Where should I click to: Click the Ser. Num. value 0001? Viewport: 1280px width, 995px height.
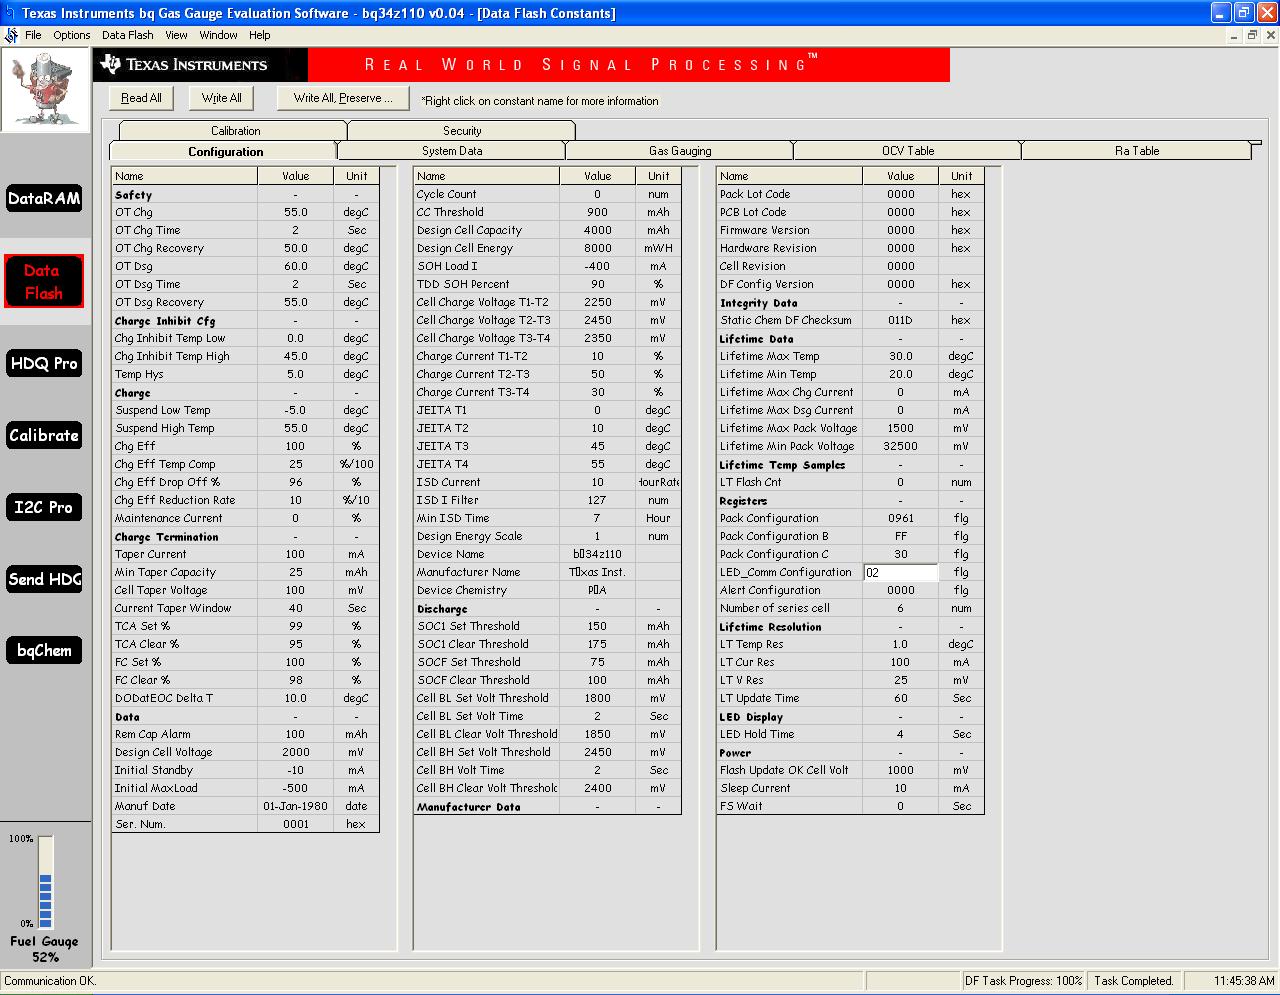(x=295, y=824)
